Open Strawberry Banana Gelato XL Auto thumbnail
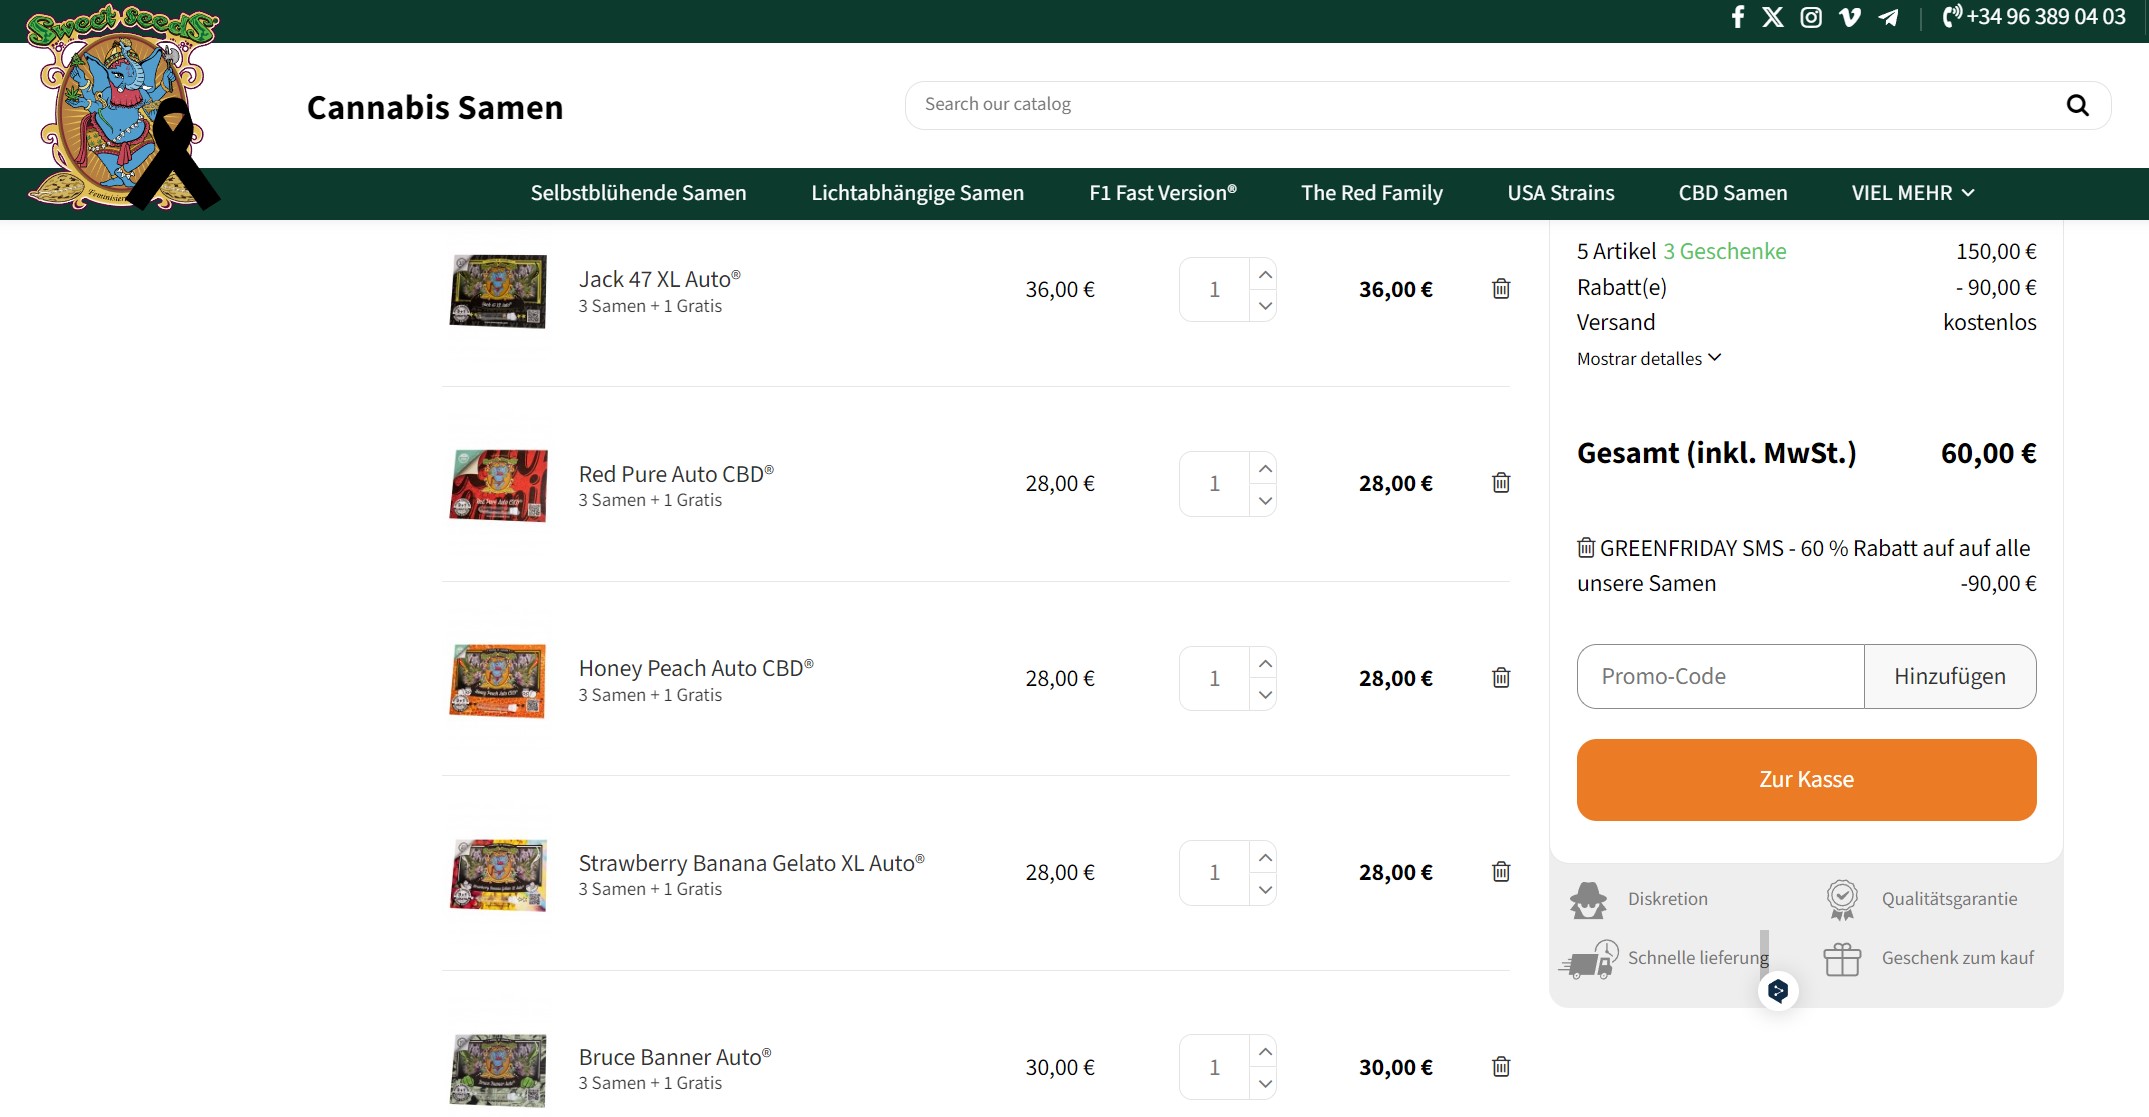The height and width of the screenshot is (1117, 2149). pyautogui.click(x=498, y=874)
